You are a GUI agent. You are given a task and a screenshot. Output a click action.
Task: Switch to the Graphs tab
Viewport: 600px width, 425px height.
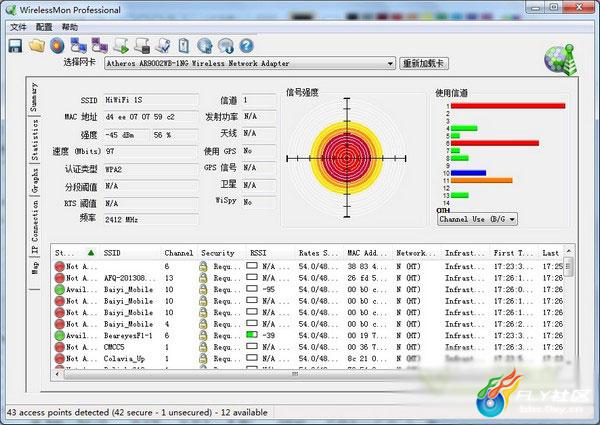pyautogui.click(x=35, y=180)
